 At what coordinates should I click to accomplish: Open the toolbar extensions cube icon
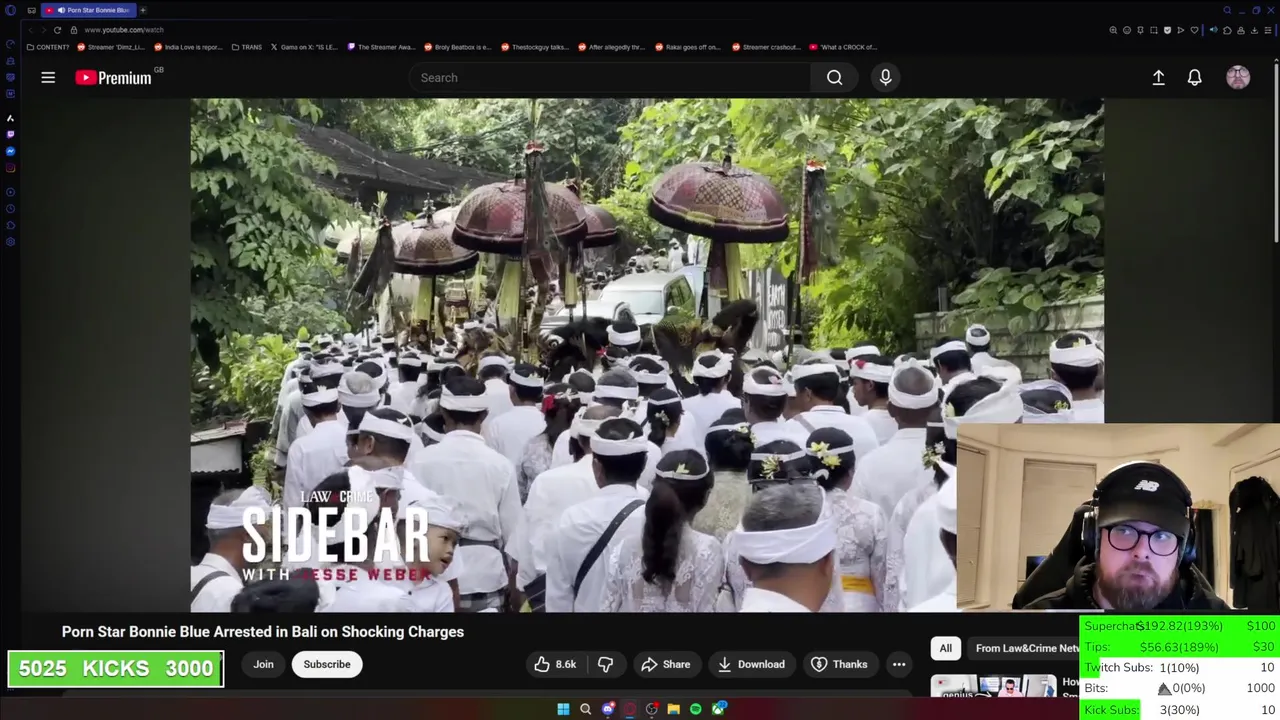[x=1227, y=30]
